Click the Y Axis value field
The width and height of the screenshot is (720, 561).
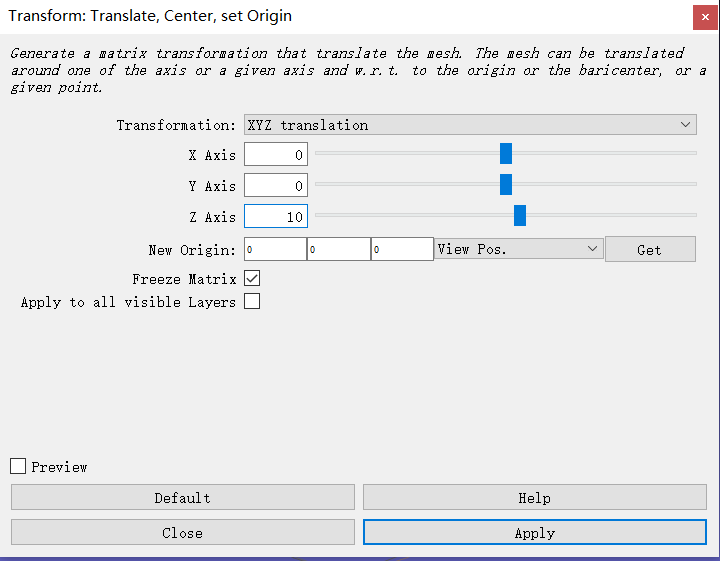[x=276, y=186]
